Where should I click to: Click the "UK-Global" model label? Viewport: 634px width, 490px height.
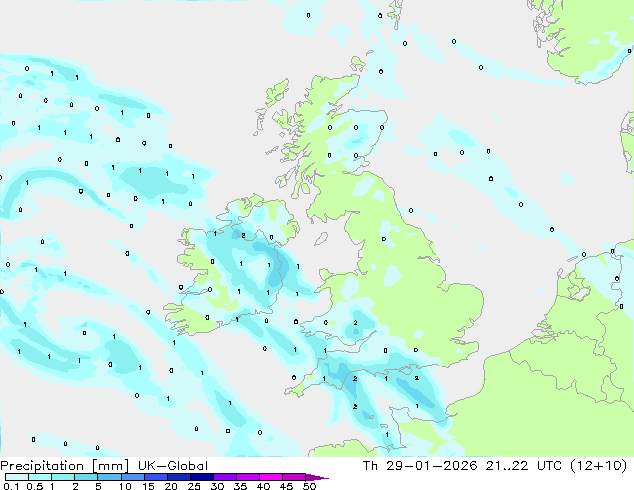(x=173, y=466)
